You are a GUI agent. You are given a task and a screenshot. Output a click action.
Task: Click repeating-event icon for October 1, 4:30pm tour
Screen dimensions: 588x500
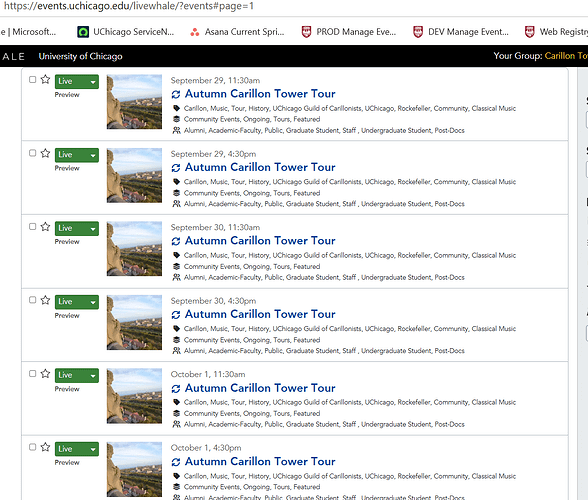(x=176, y=462)
